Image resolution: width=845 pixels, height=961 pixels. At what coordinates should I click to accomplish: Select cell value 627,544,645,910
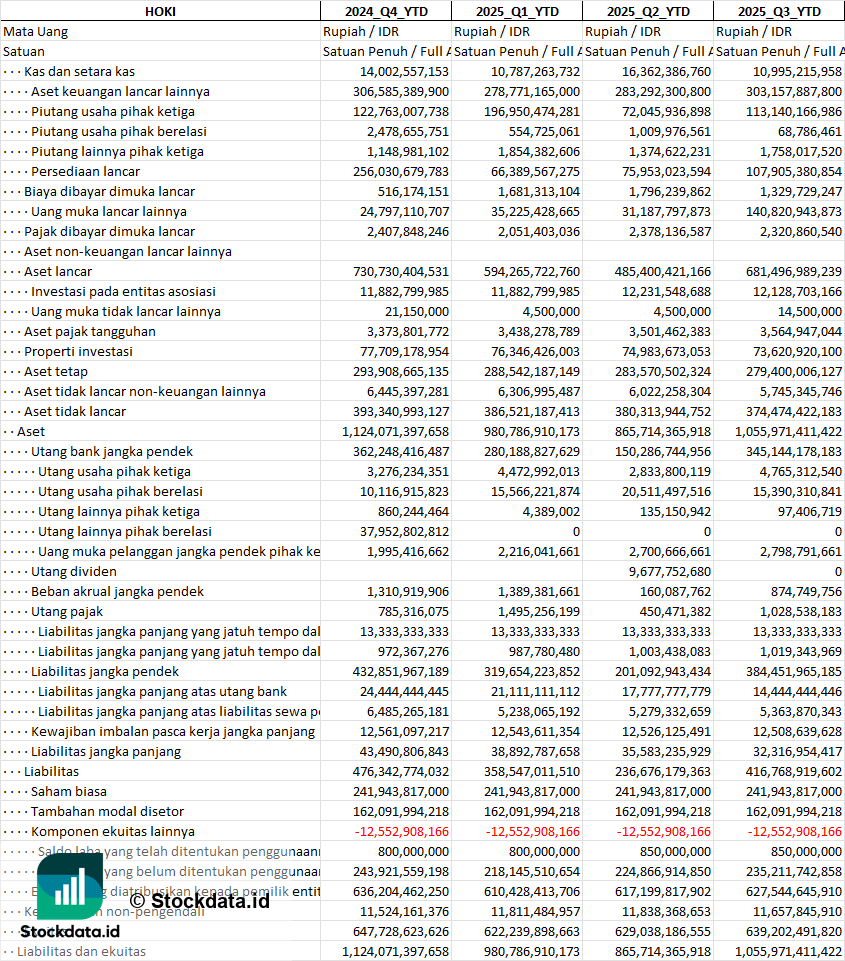(x=794, y=892)
